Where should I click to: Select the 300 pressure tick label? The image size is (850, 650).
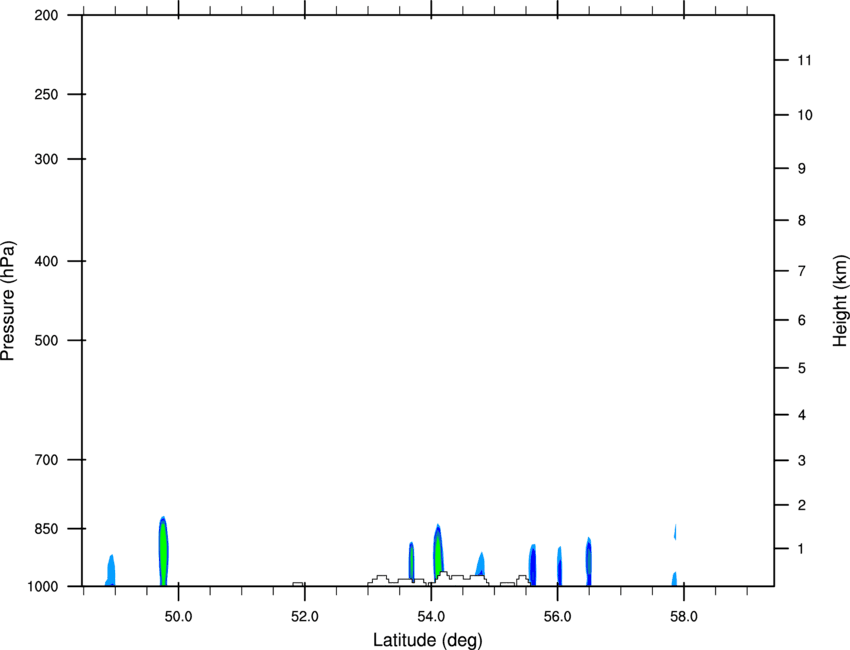[x=46, y=159]
